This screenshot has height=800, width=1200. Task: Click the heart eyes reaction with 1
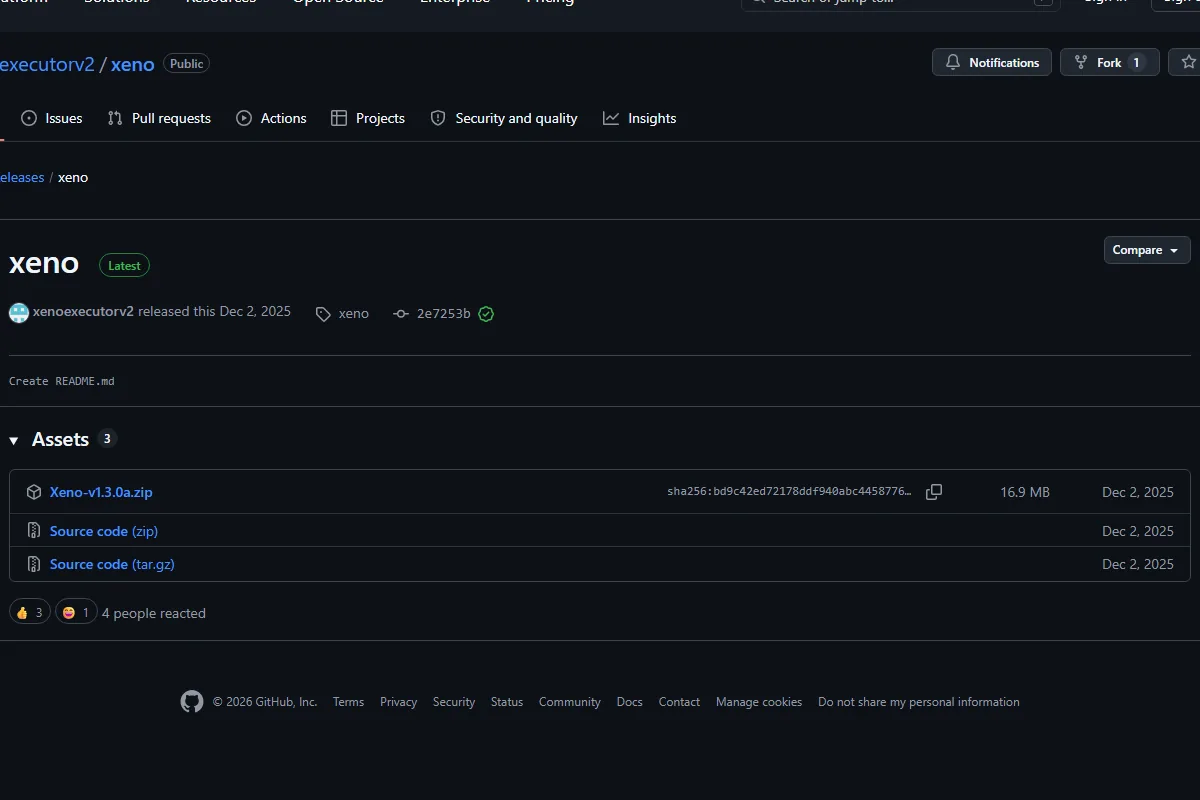click(76, 612)
